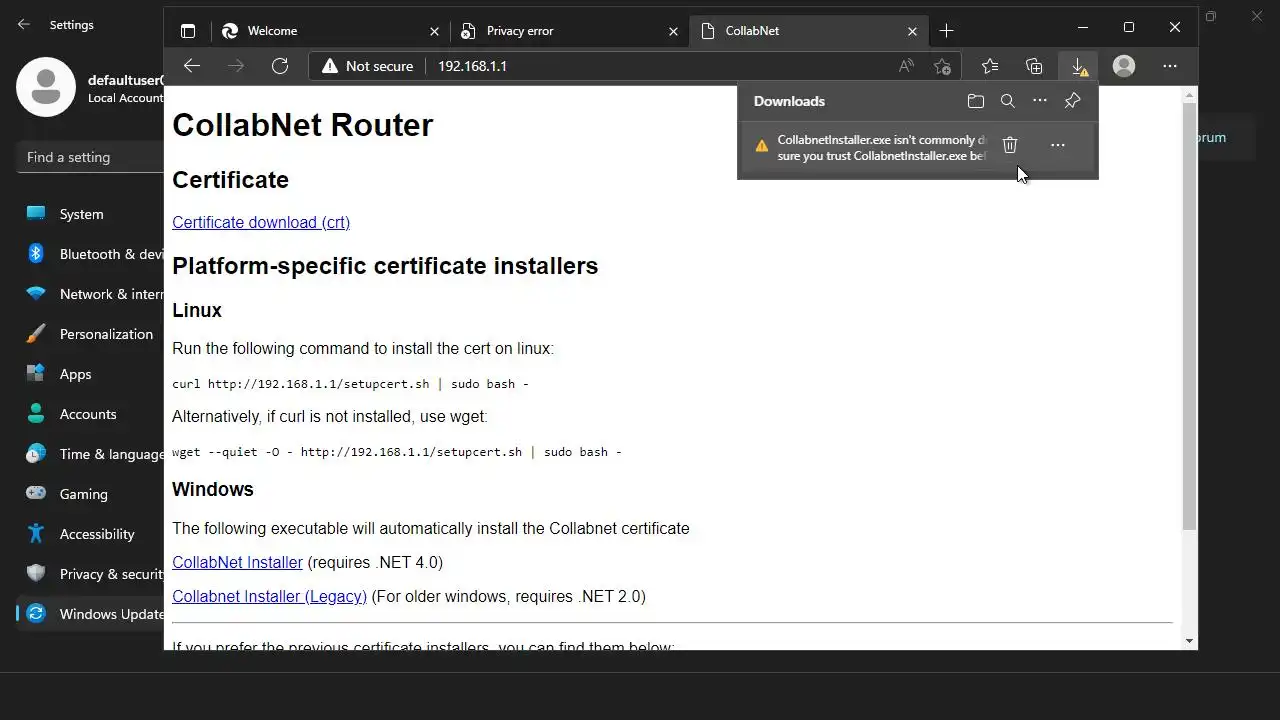Open Edge Settings and more menu
Image resolution: width=1280 pixels, height=720 pixels.
pos(1170,66)
